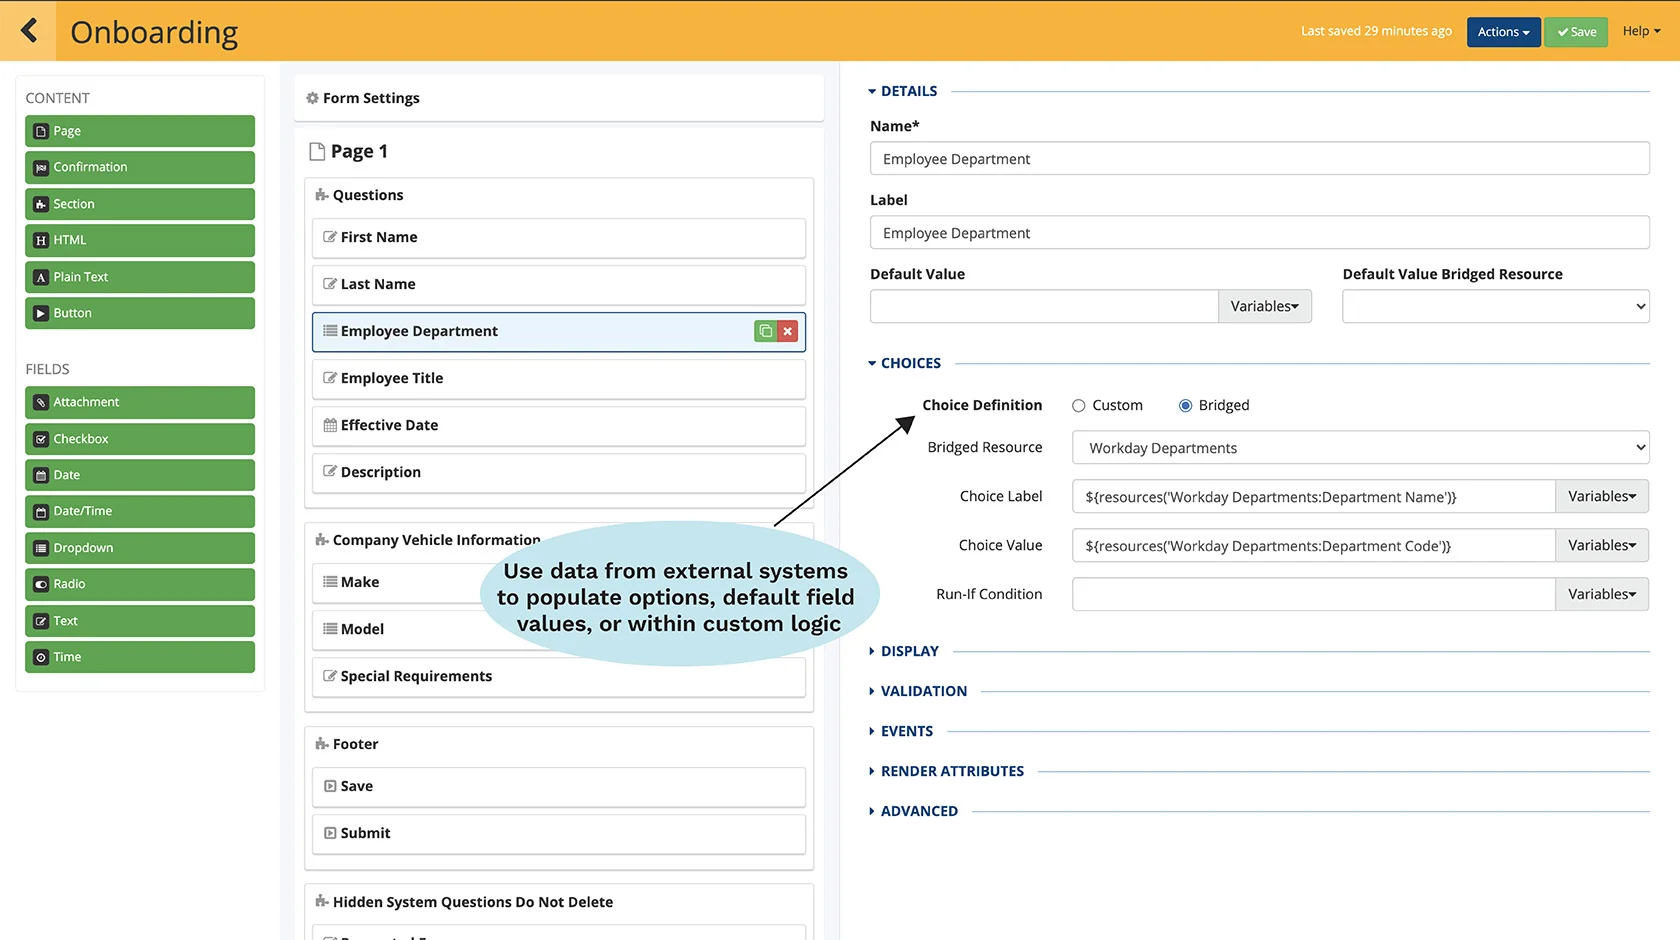Expand the Render Attributes section

point(946,771)
